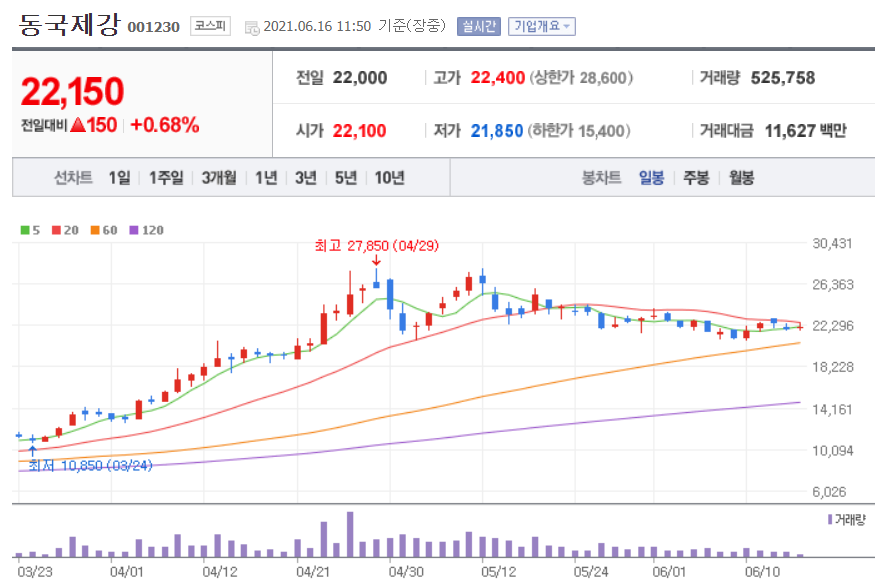Click the red 20-day moving average swatch
Image resolution: width=875 pixels, height=585 pixels.
pyautogui.click(x=56, y=230)
